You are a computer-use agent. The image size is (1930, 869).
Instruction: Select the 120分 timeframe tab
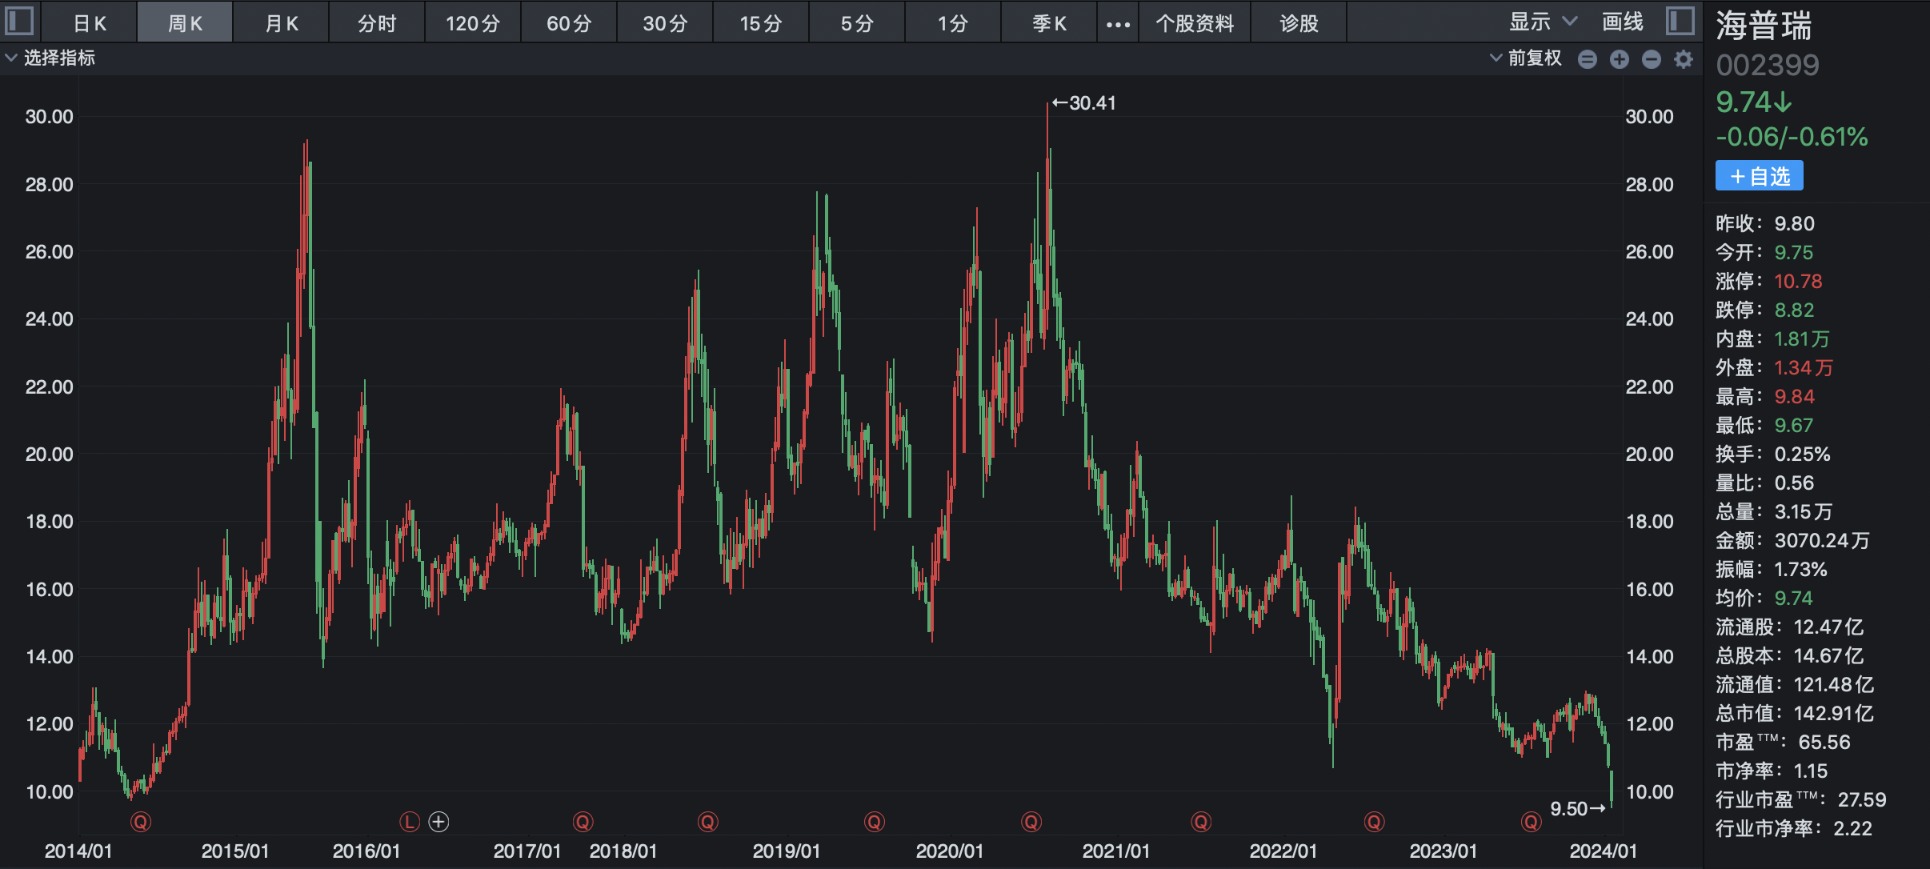(x=473, y=23)
